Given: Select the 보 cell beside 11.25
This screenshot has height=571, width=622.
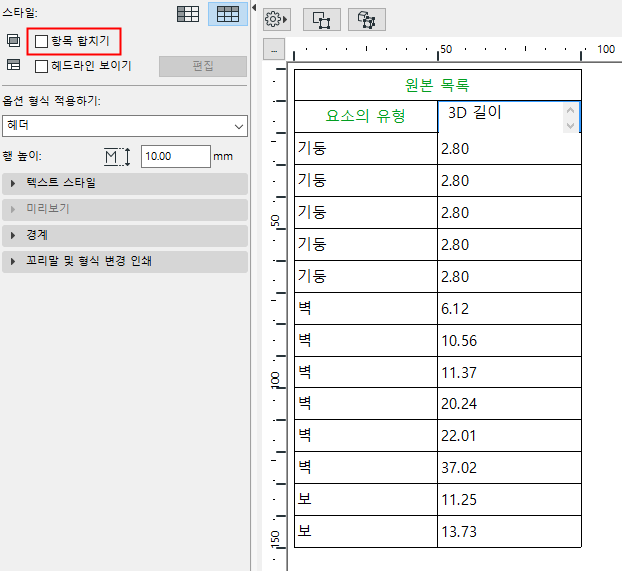Looking at the screenshot, I should click(x=366, y=500).
